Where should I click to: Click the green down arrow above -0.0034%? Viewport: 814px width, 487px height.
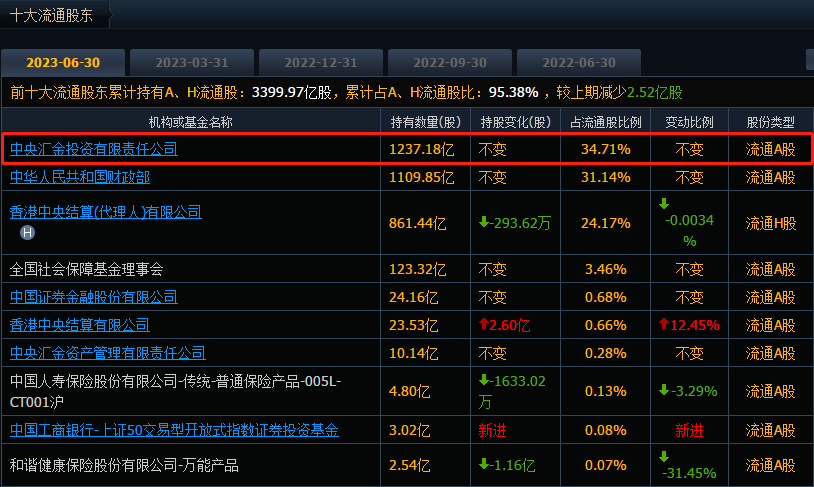[663, 204]
